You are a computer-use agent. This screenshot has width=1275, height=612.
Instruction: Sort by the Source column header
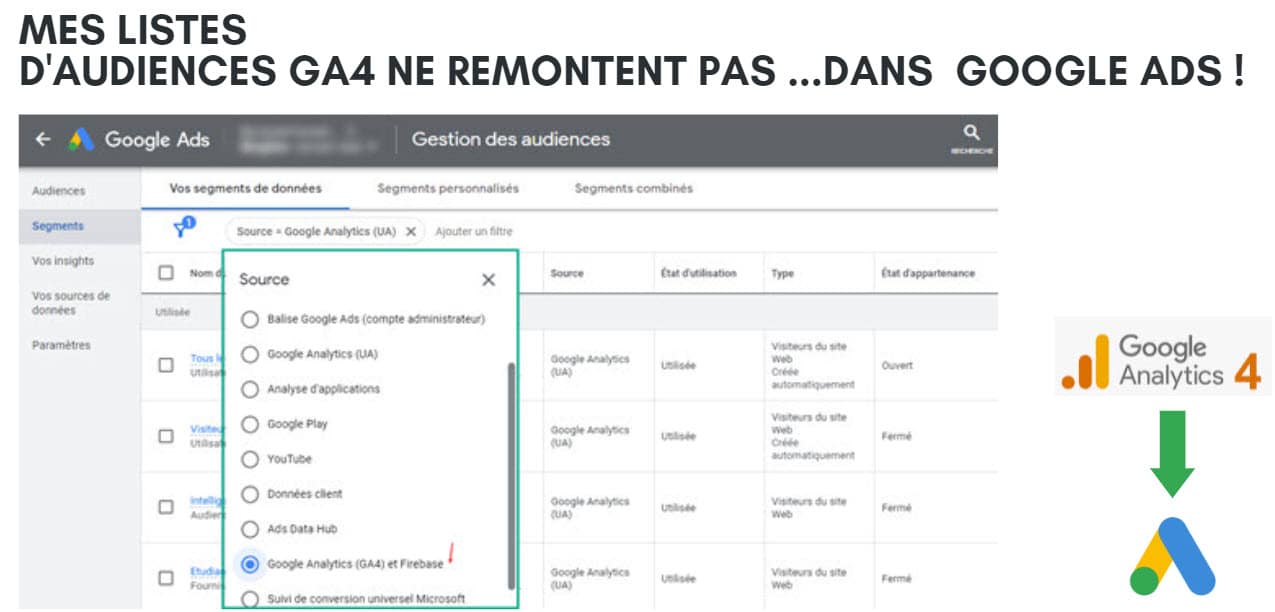click(567, 273)
